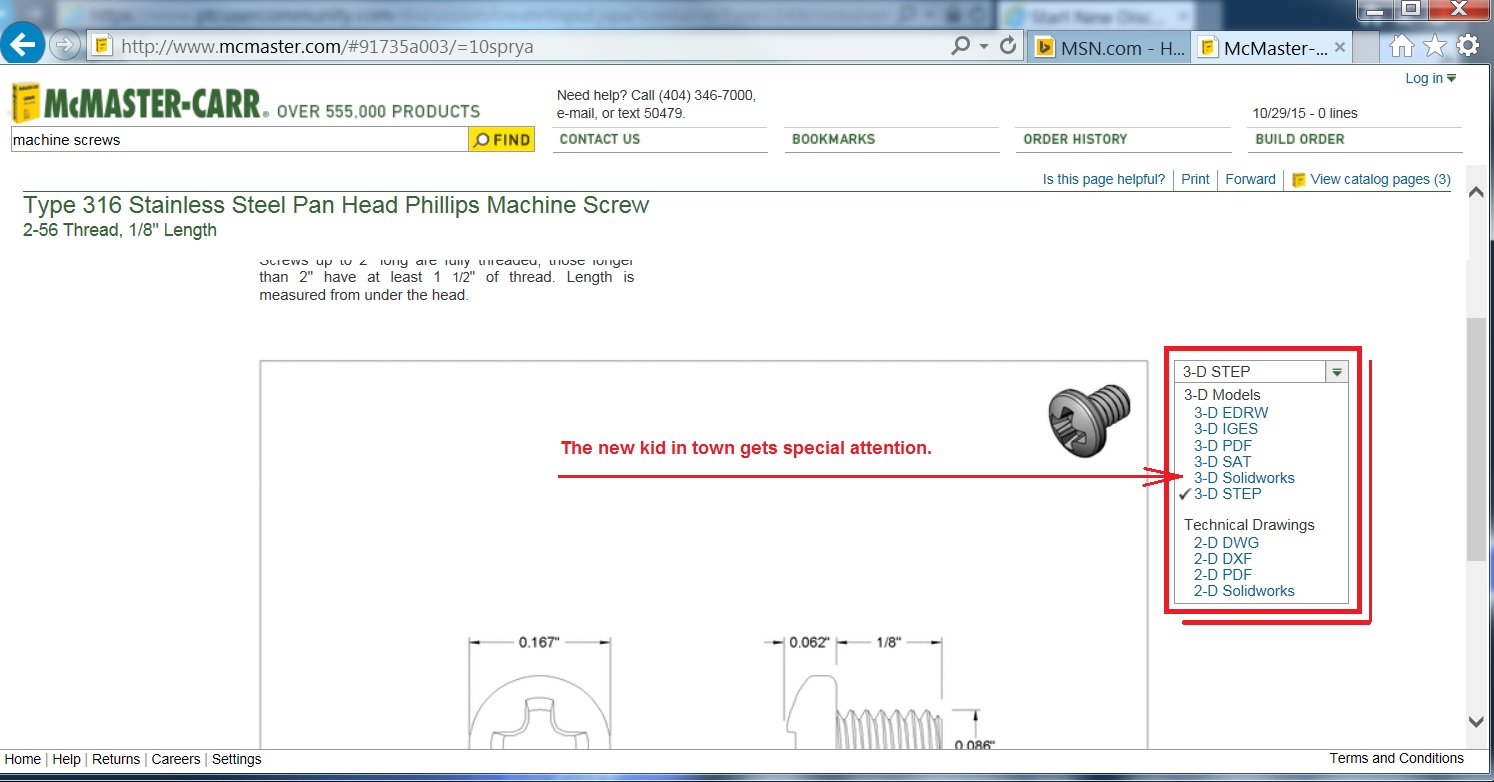Select the McMaster-Carr browser tab

[x=1273, y=47]
